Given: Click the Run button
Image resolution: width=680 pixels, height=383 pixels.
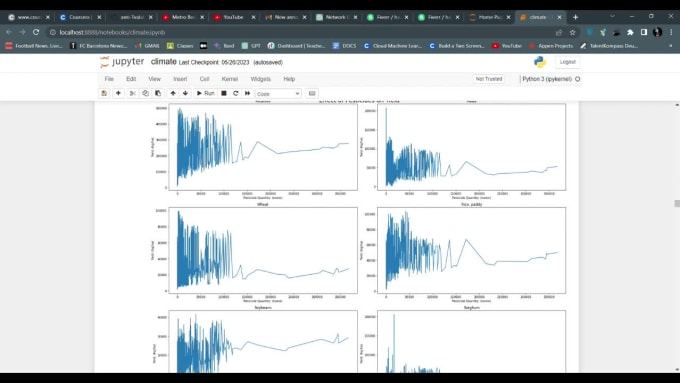Looking at the screenshot, I should 206,93.
